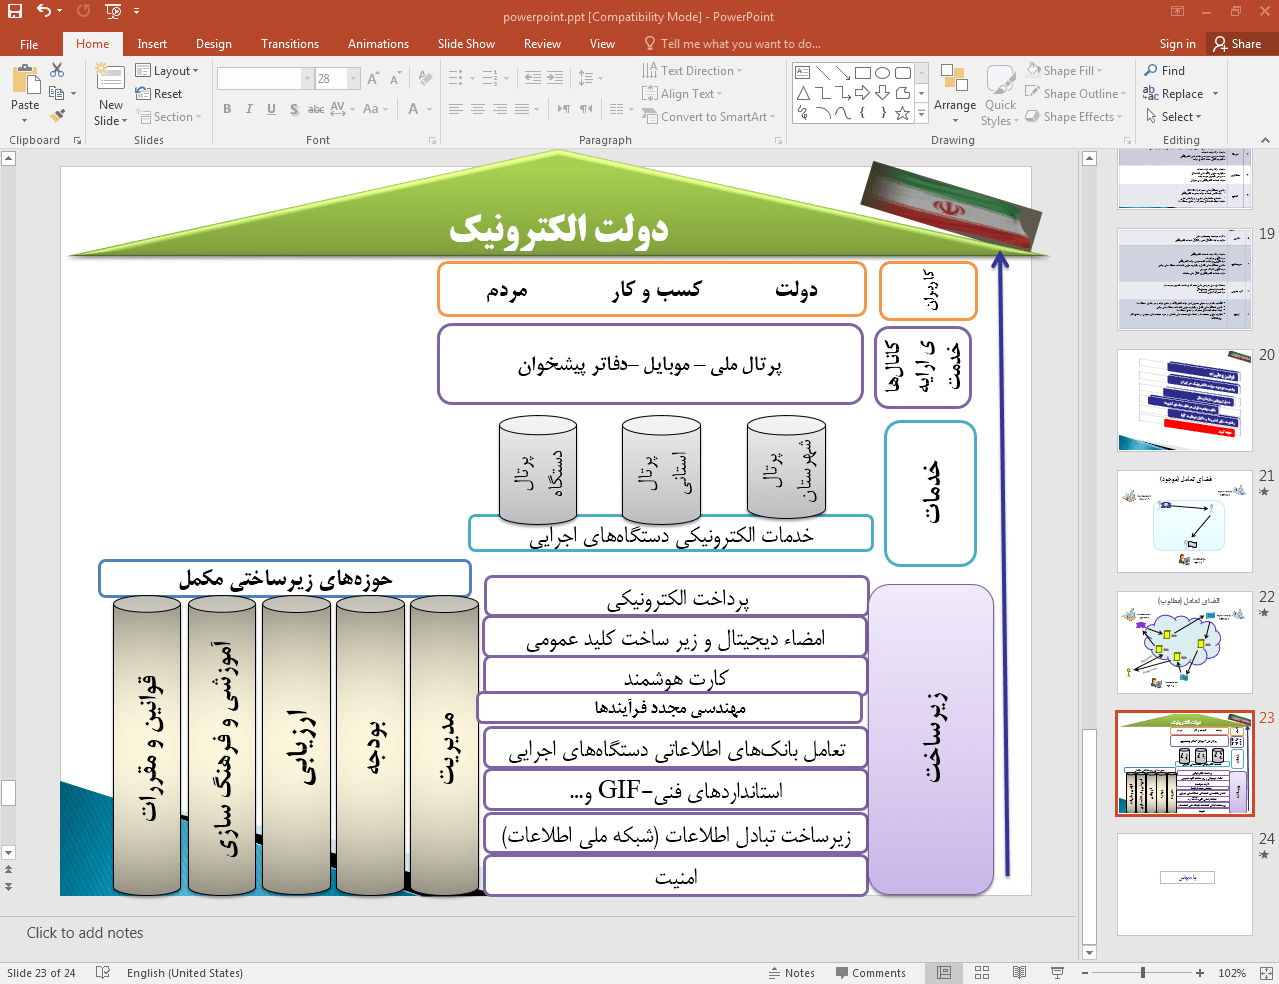Viewport: 1279px width, 984px height.
Task: Switch to Slide Sorter view icon
Action: click(x=982, y=973)
